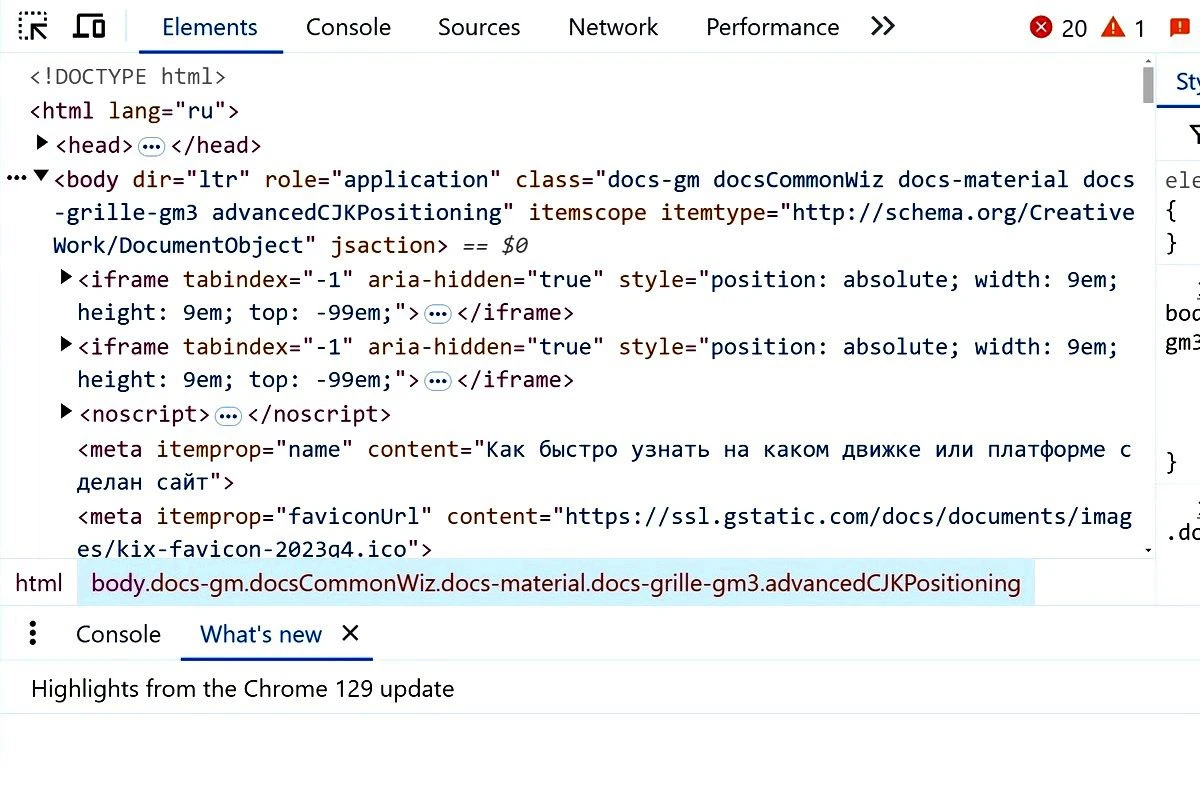Screen dimensions: 1200x800
Task: Open the 1 warning indicator
Action: (x=1123, y=28)
